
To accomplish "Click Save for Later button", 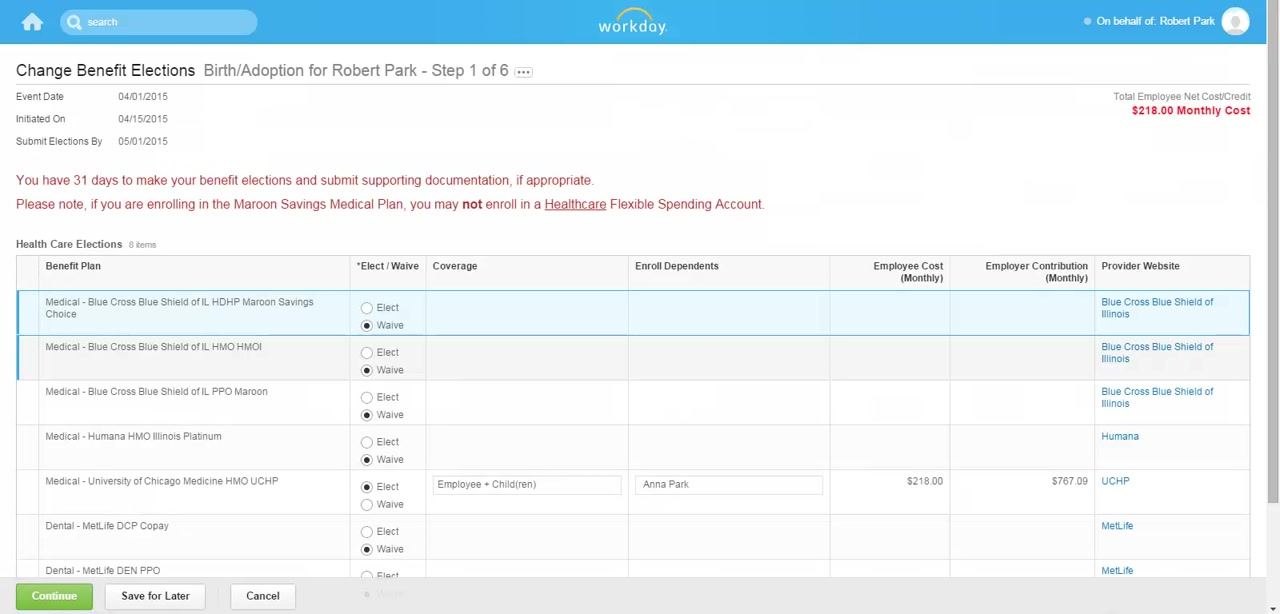I will (x=155, y=597).
